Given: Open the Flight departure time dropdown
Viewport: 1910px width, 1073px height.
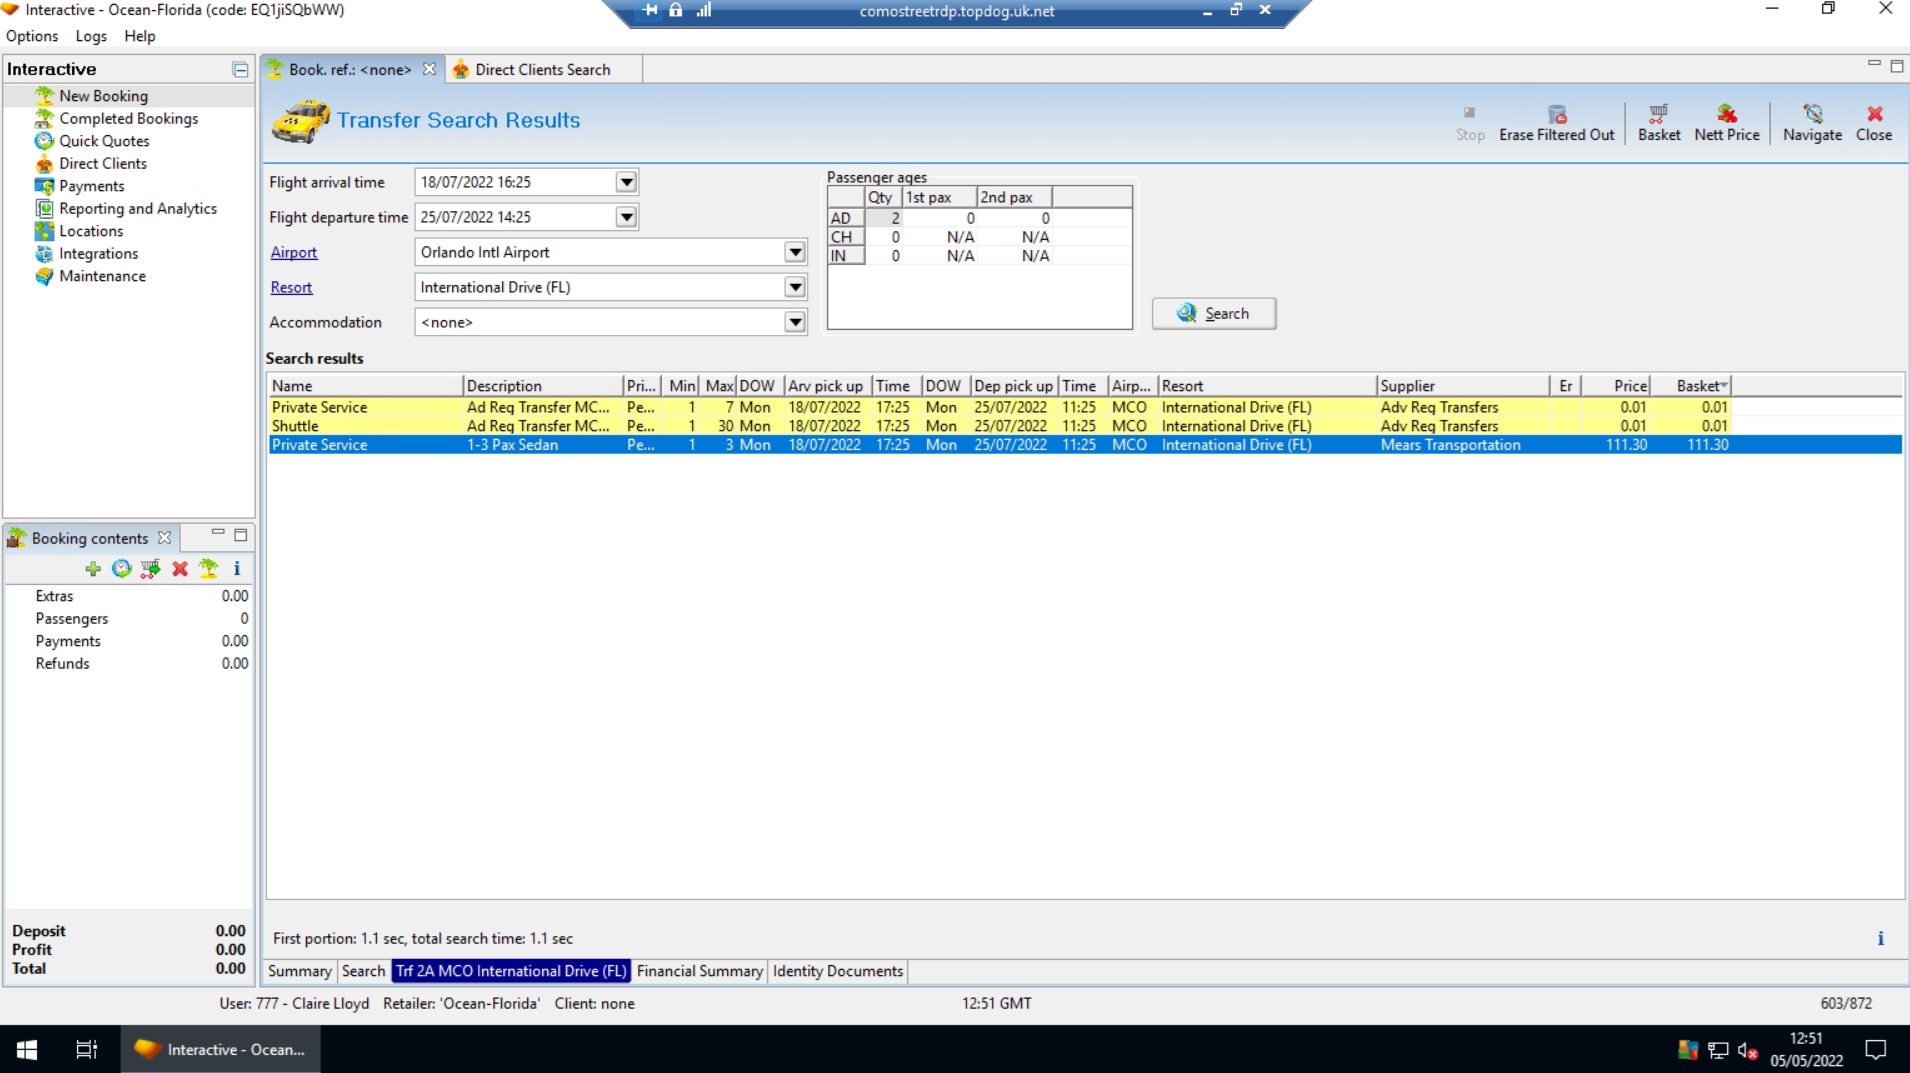Looking at the screenshot, I should [x=626, y=217].
